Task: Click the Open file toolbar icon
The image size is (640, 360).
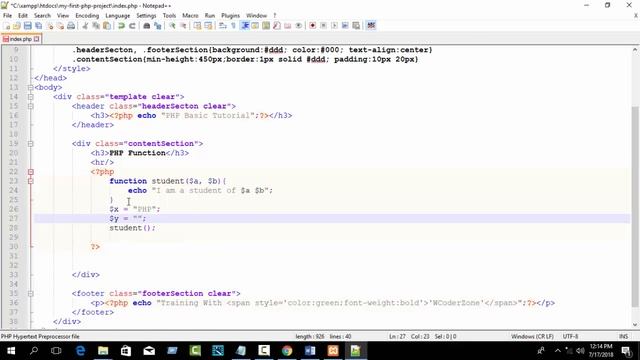Action: point(17,26)
